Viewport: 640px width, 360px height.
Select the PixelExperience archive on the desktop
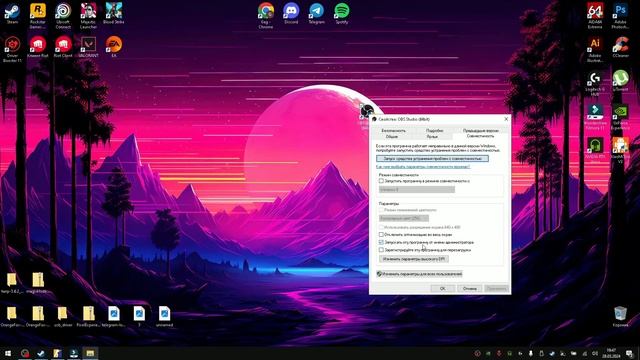pos(88,317)
